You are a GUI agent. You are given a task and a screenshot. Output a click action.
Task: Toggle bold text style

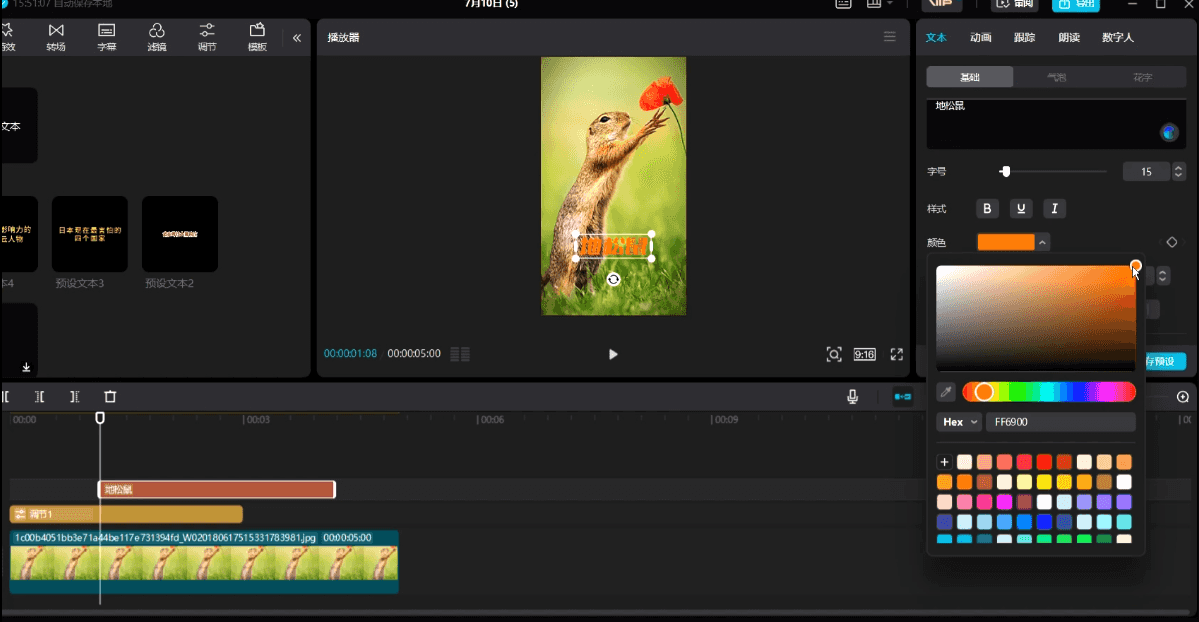click(x=987, y=209)
